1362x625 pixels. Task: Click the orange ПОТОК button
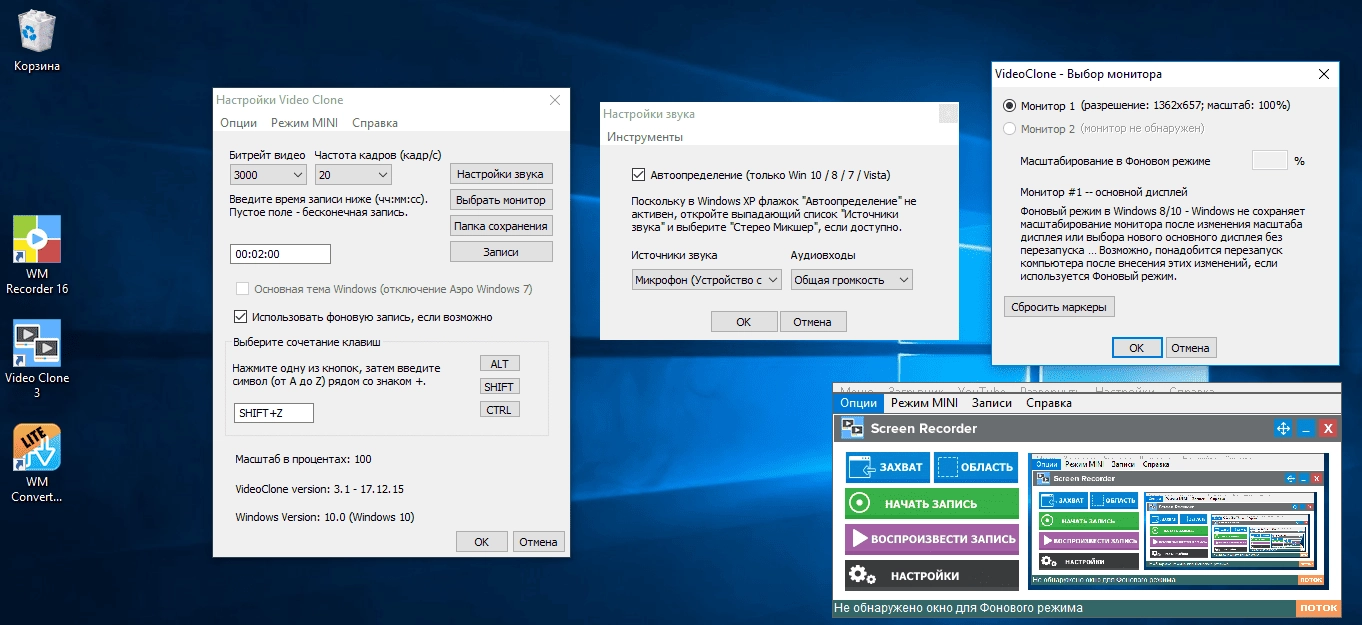point(1318,608)
